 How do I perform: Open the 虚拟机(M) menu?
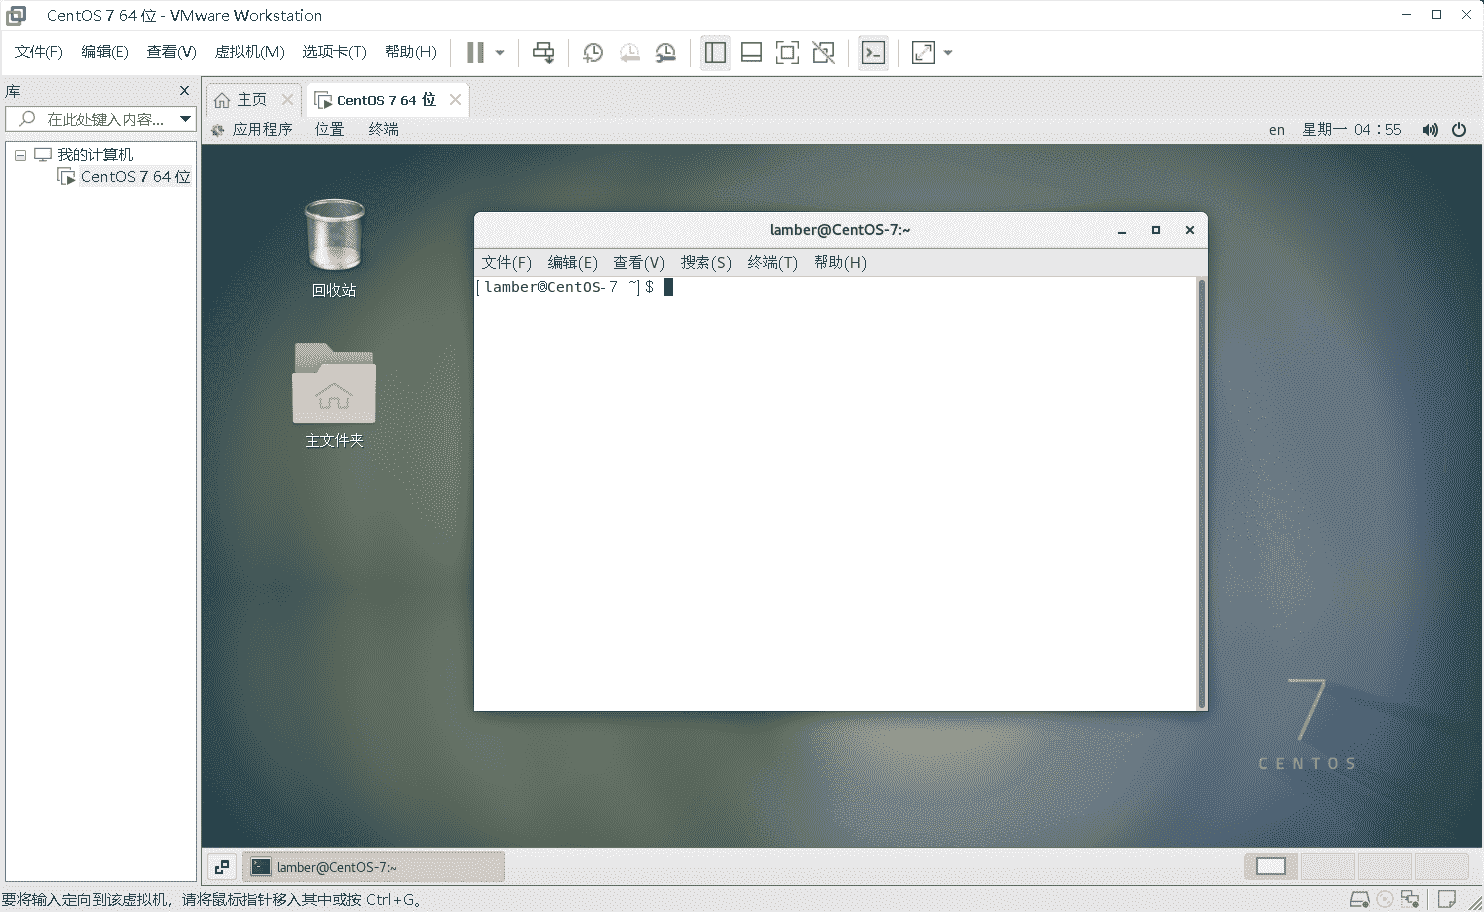tap(249, 52)
